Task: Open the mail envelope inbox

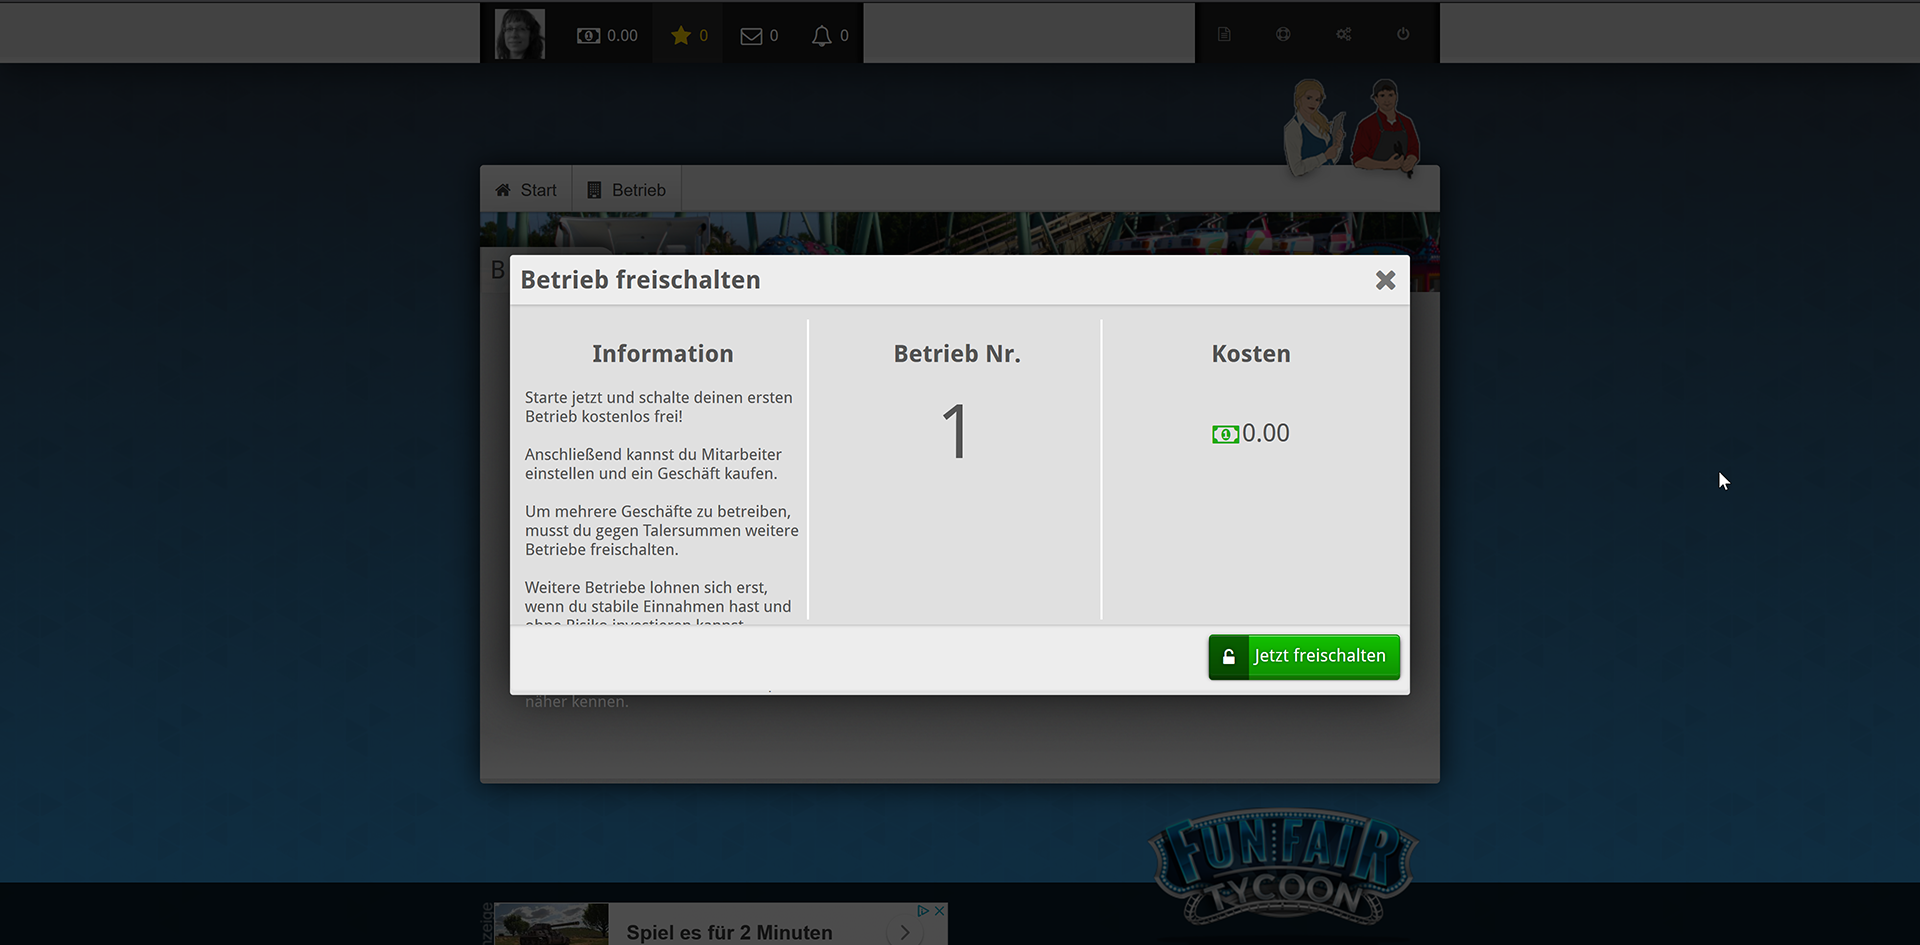Action: (x=751, y=36)
